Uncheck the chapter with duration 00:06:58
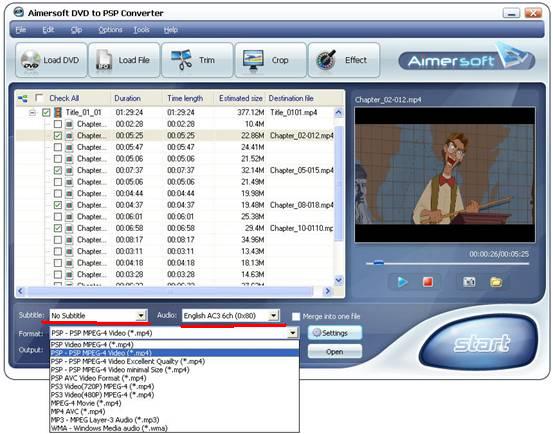Viewport: 553px width, 434px height. tap(58, 228)
